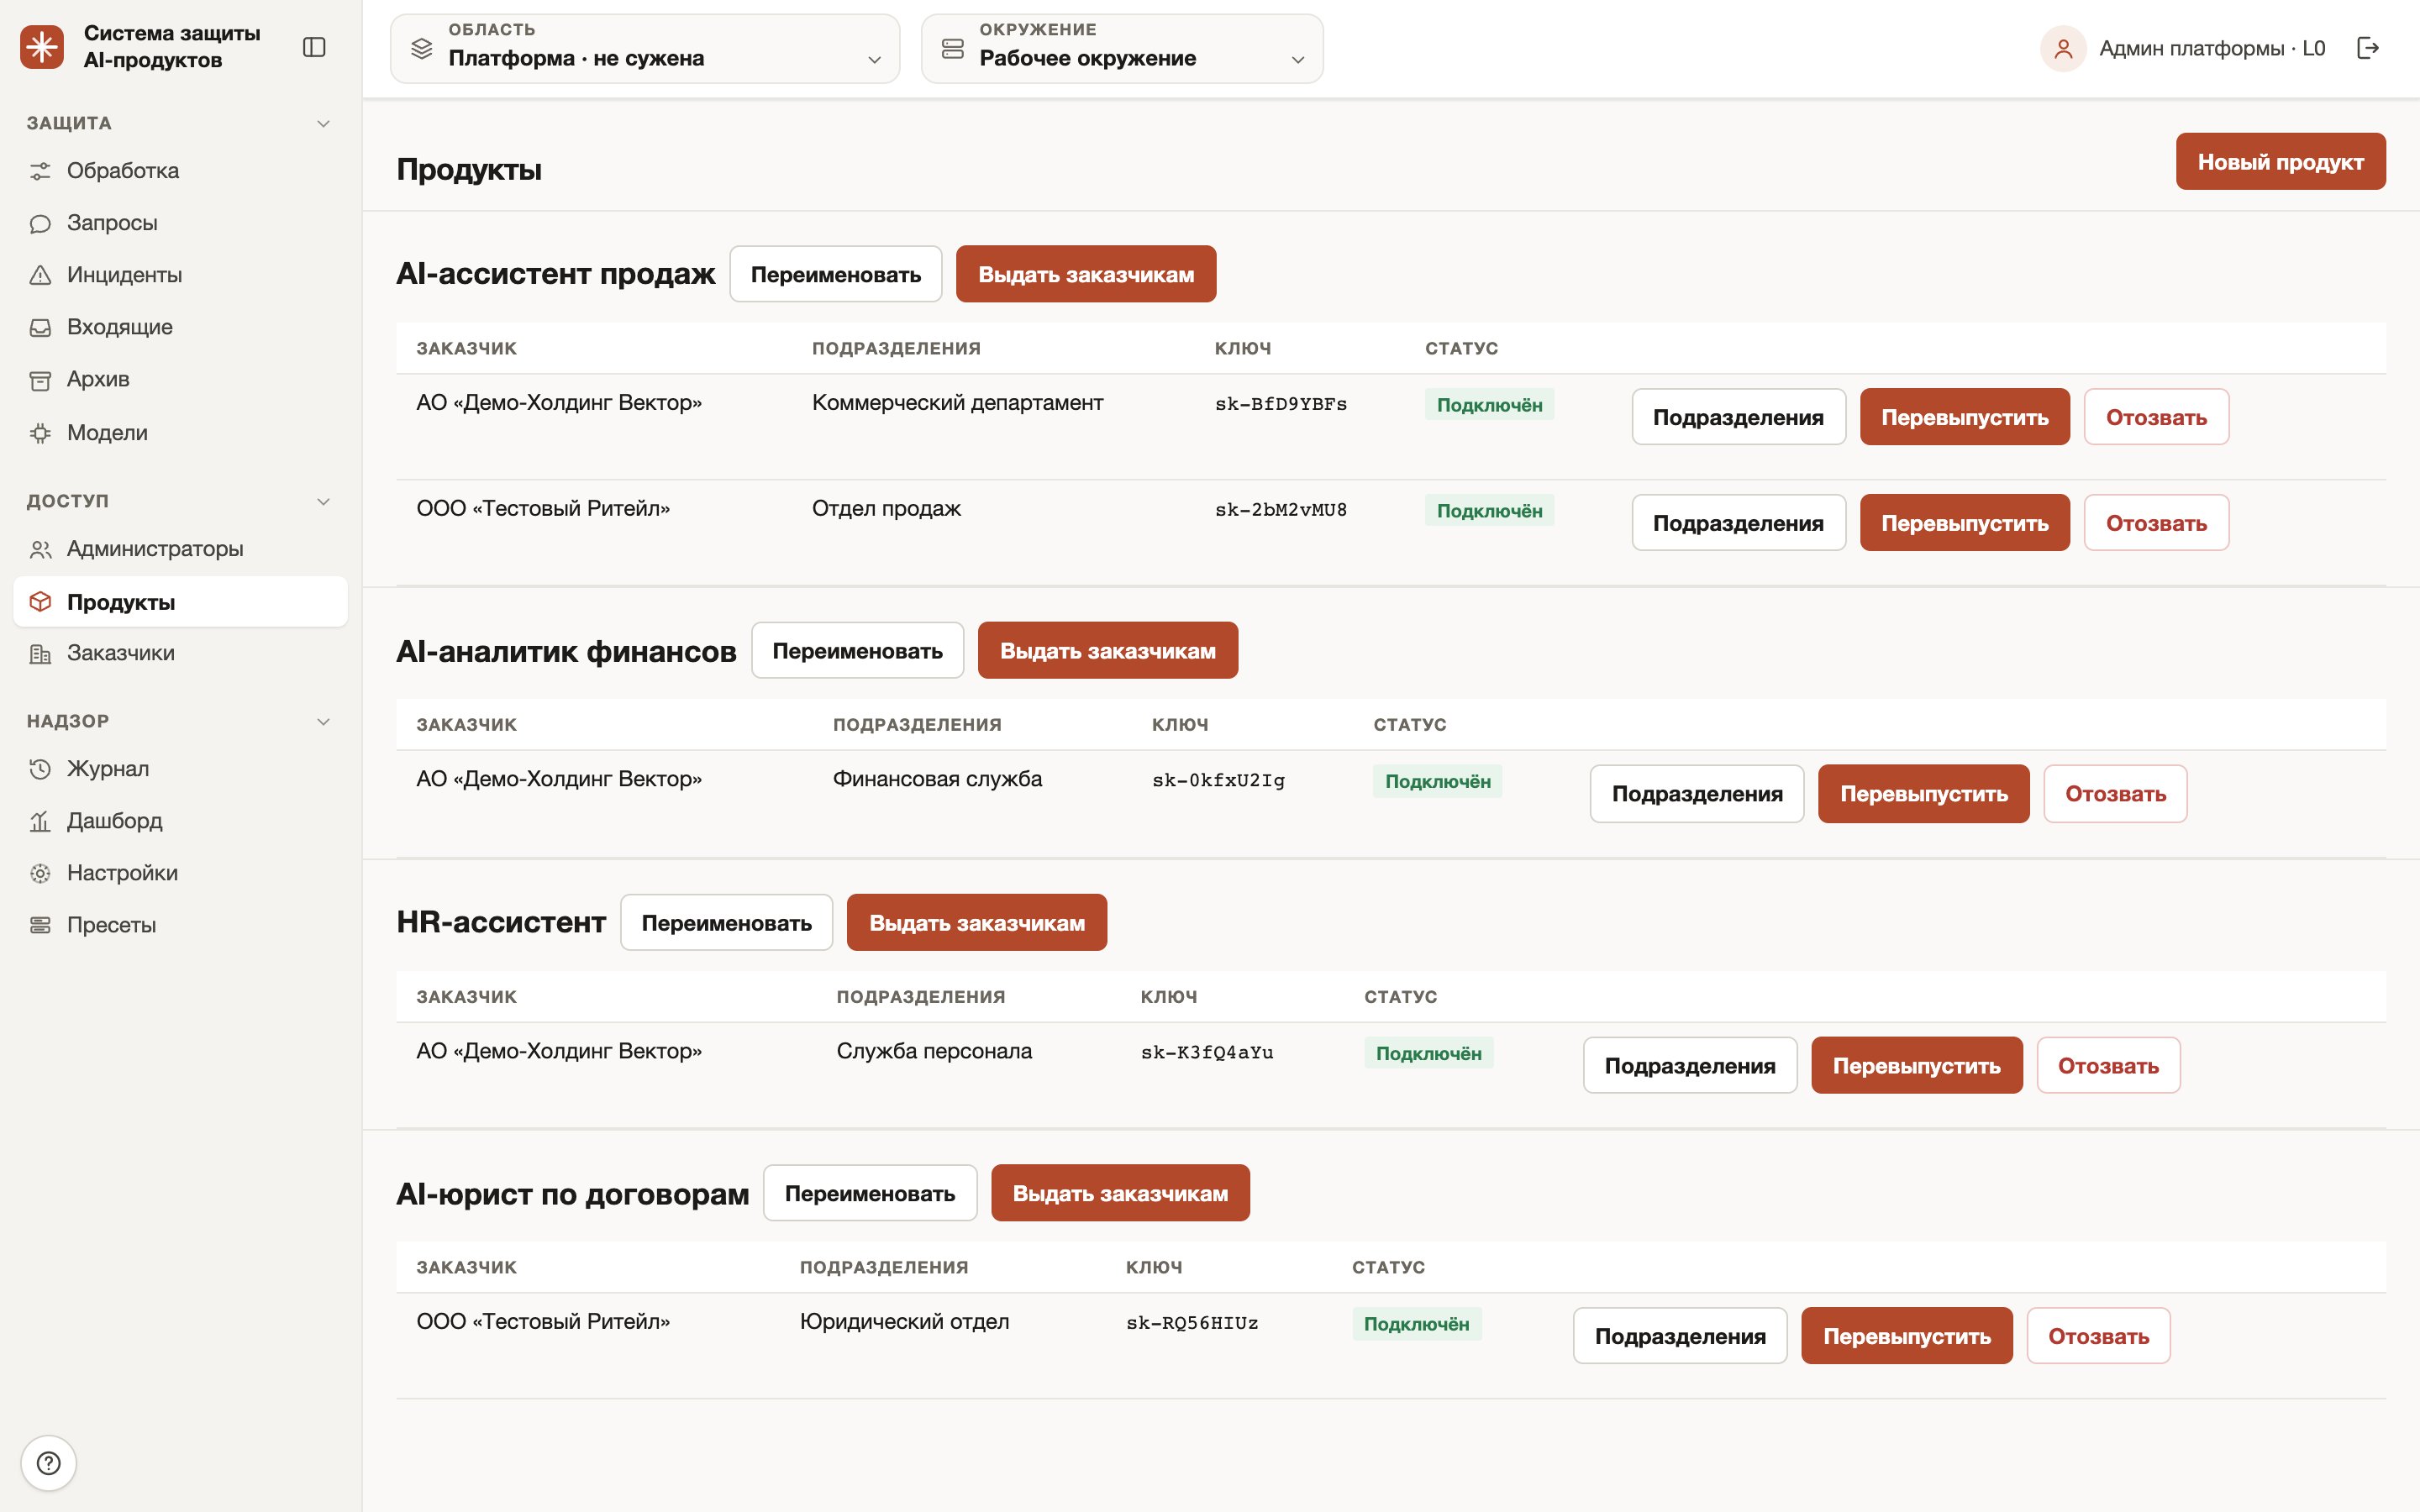The image size is (2420, 1512).
Task: Open help with the question mark button
Action: tap(48, 1463)
